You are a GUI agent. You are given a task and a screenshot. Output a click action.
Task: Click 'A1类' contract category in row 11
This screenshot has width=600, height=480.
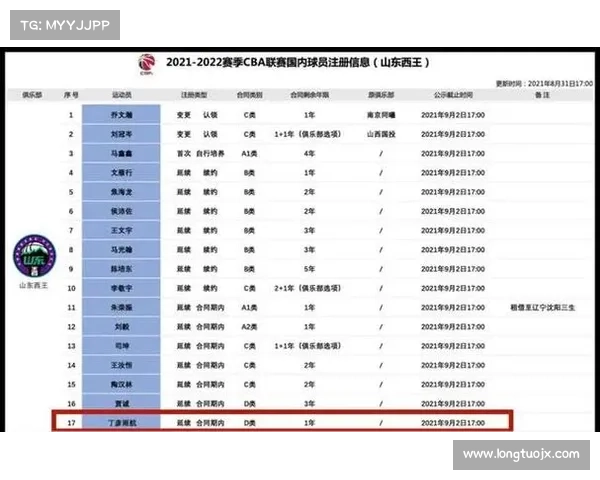(249, 307)
